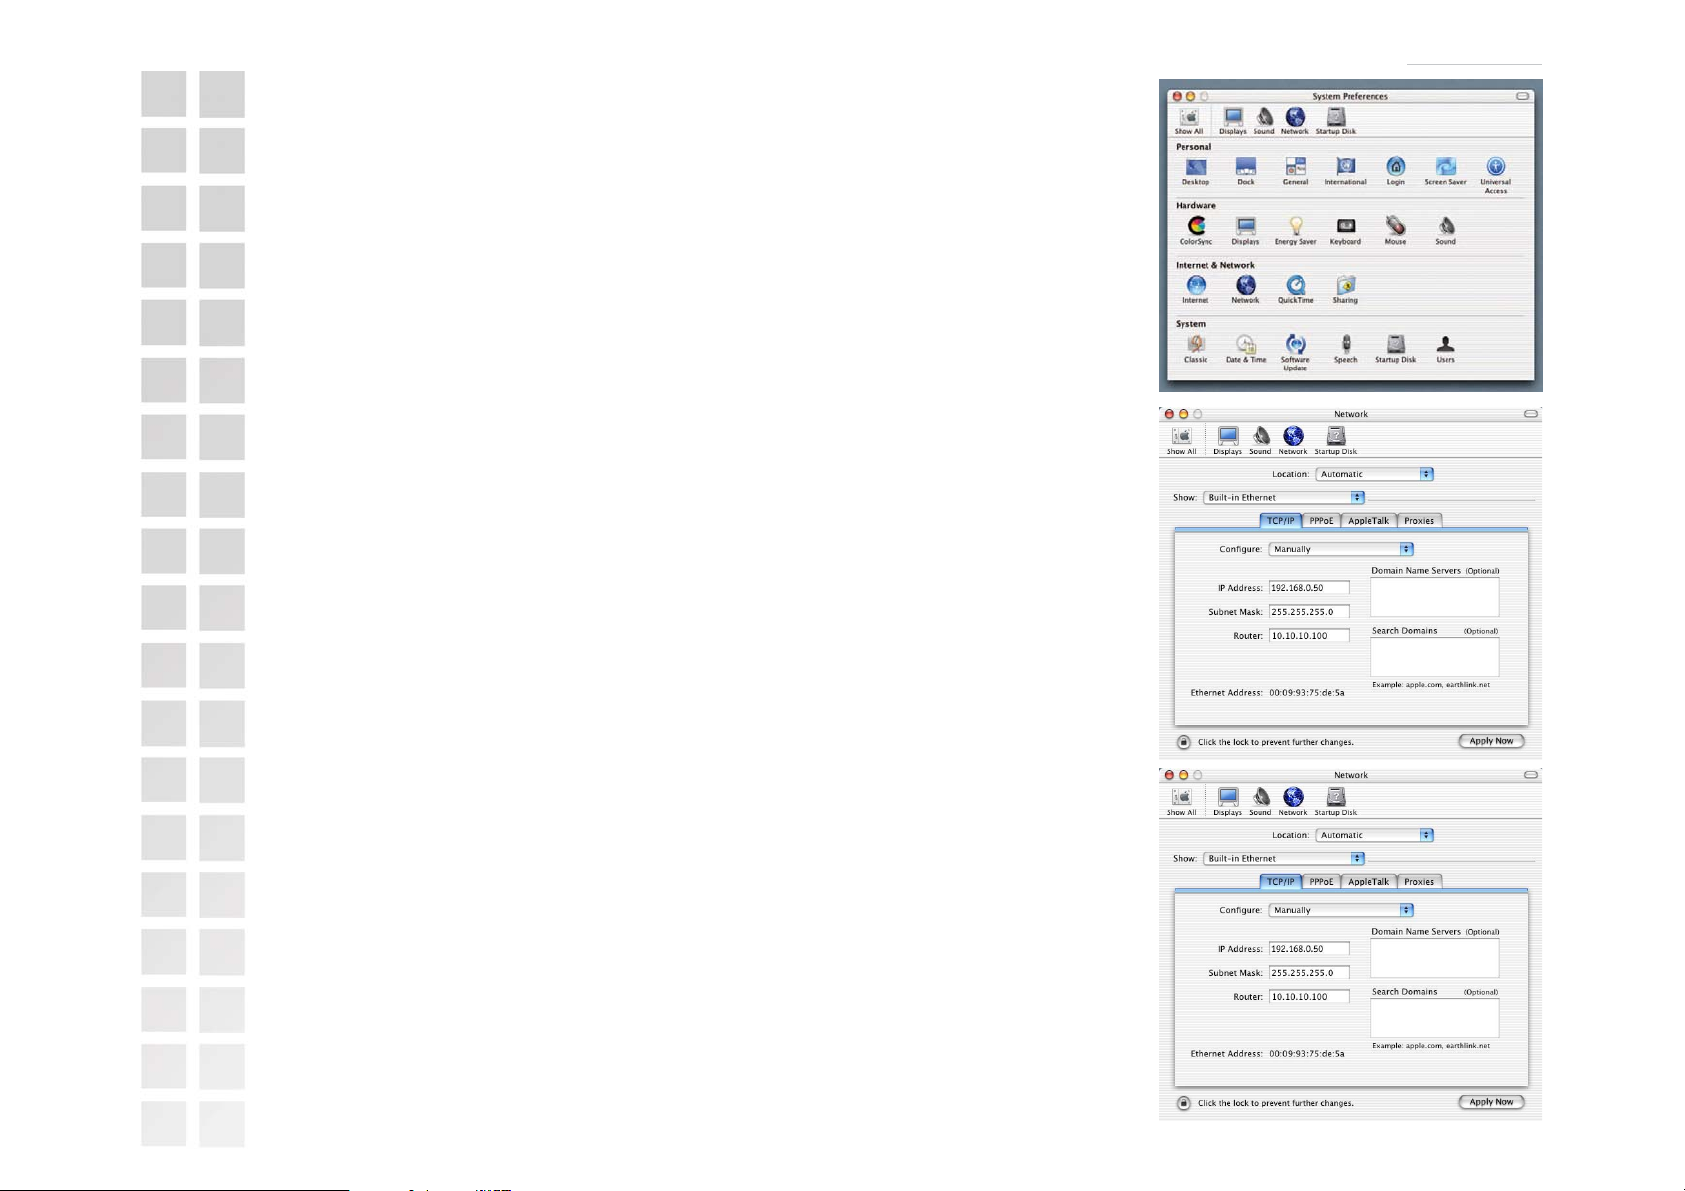Image resolution: width=1685 pixels, height=1191 pixels.
Task: Click Router field in middle Network window
Action: point(1309,636)
